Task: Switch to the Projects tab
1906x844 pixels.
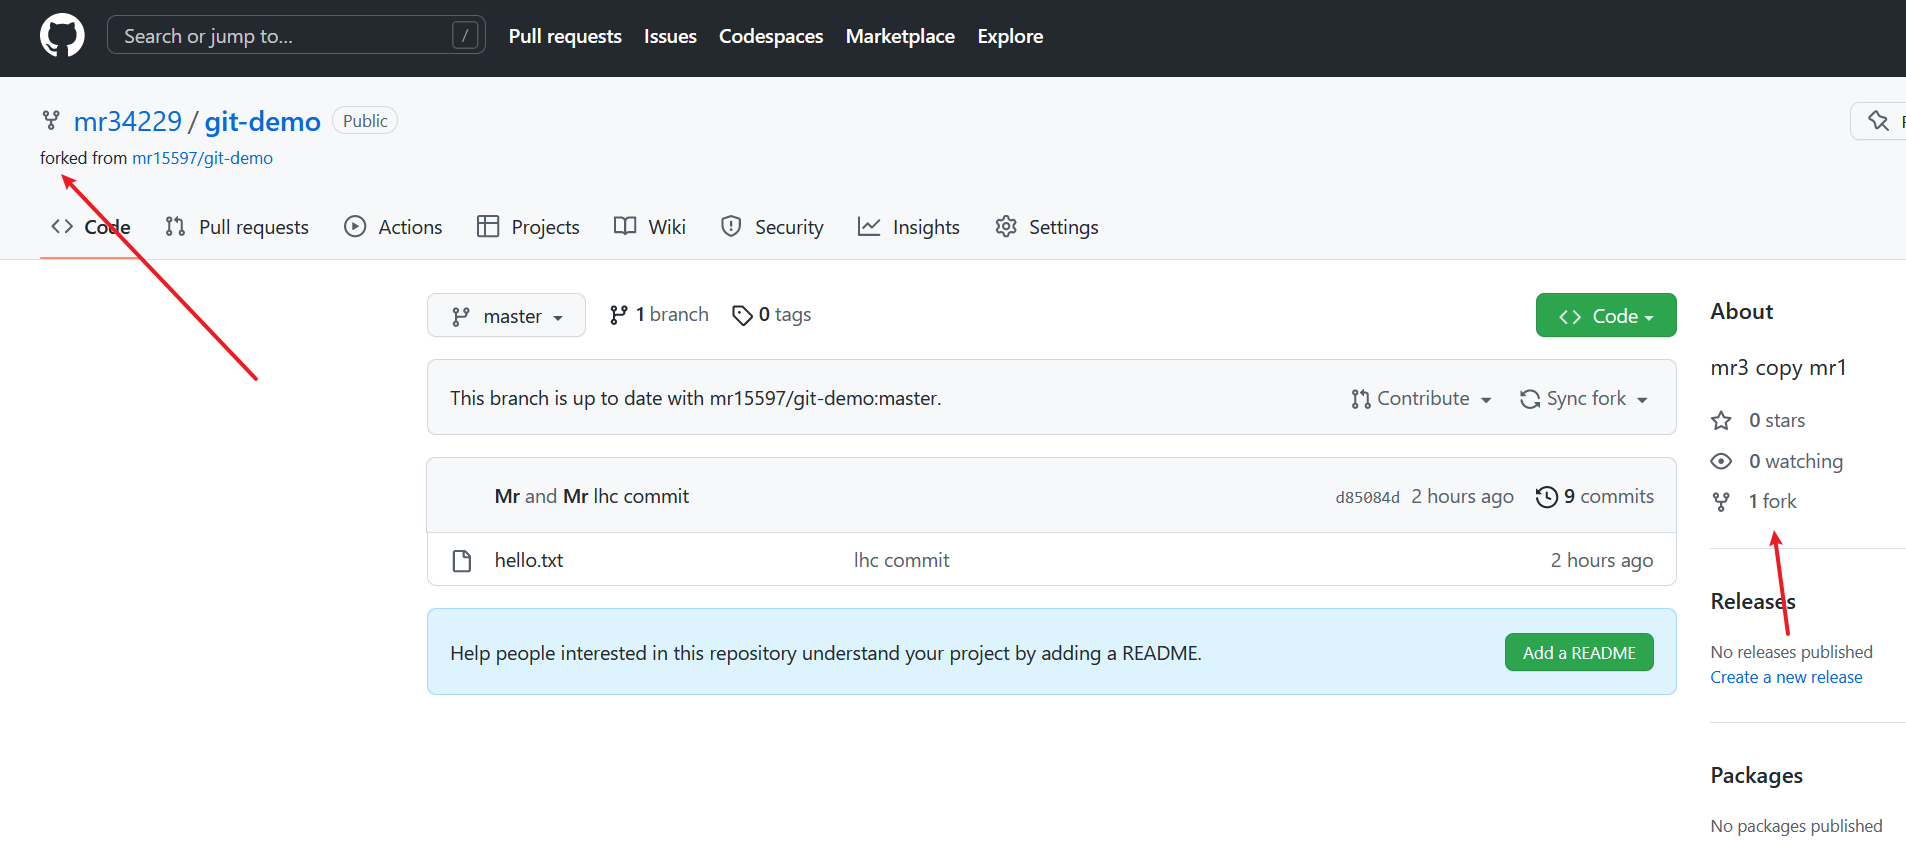Action: (x=528, y=227)
